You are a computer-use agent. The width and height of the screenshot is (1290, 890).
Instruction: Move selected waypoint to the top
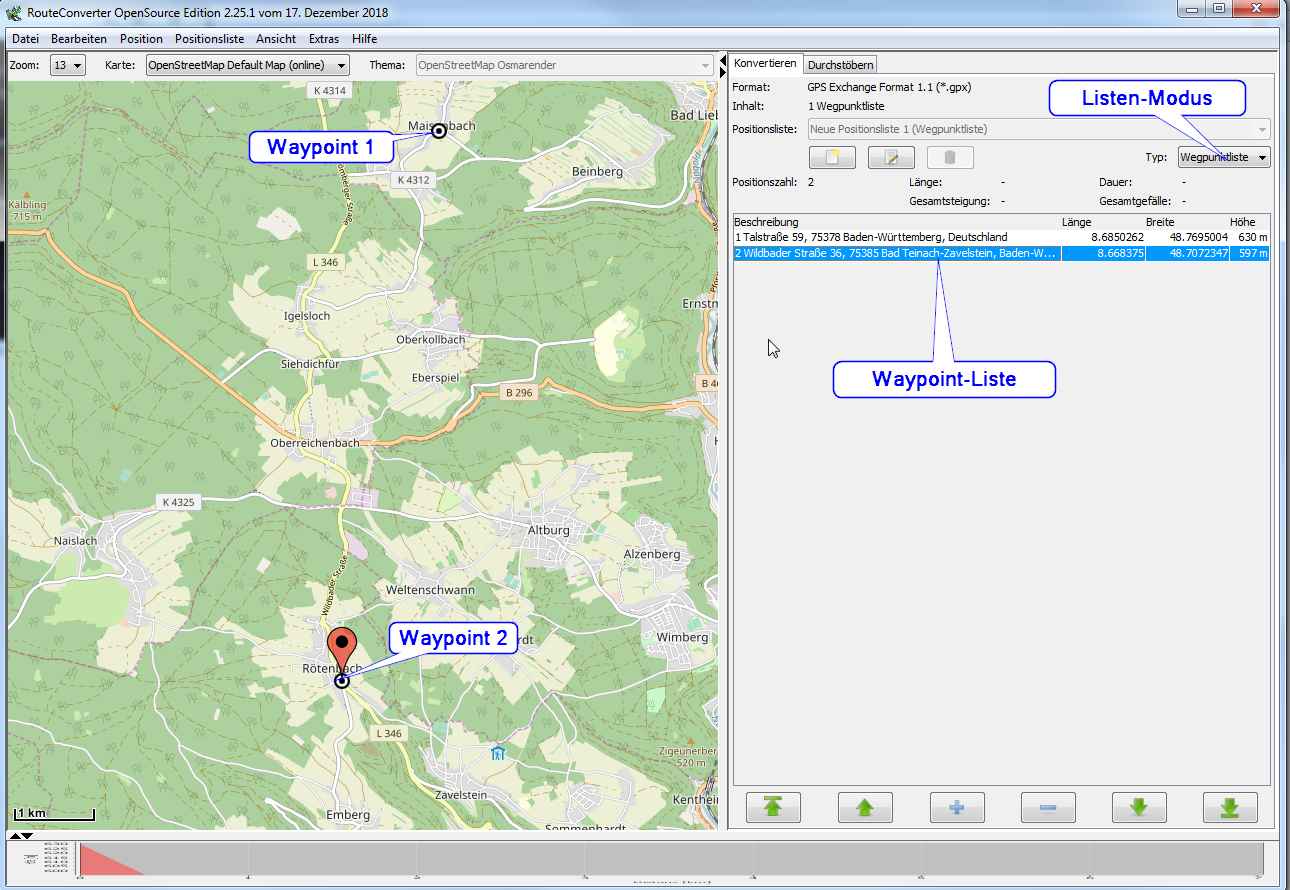[773, 807]
